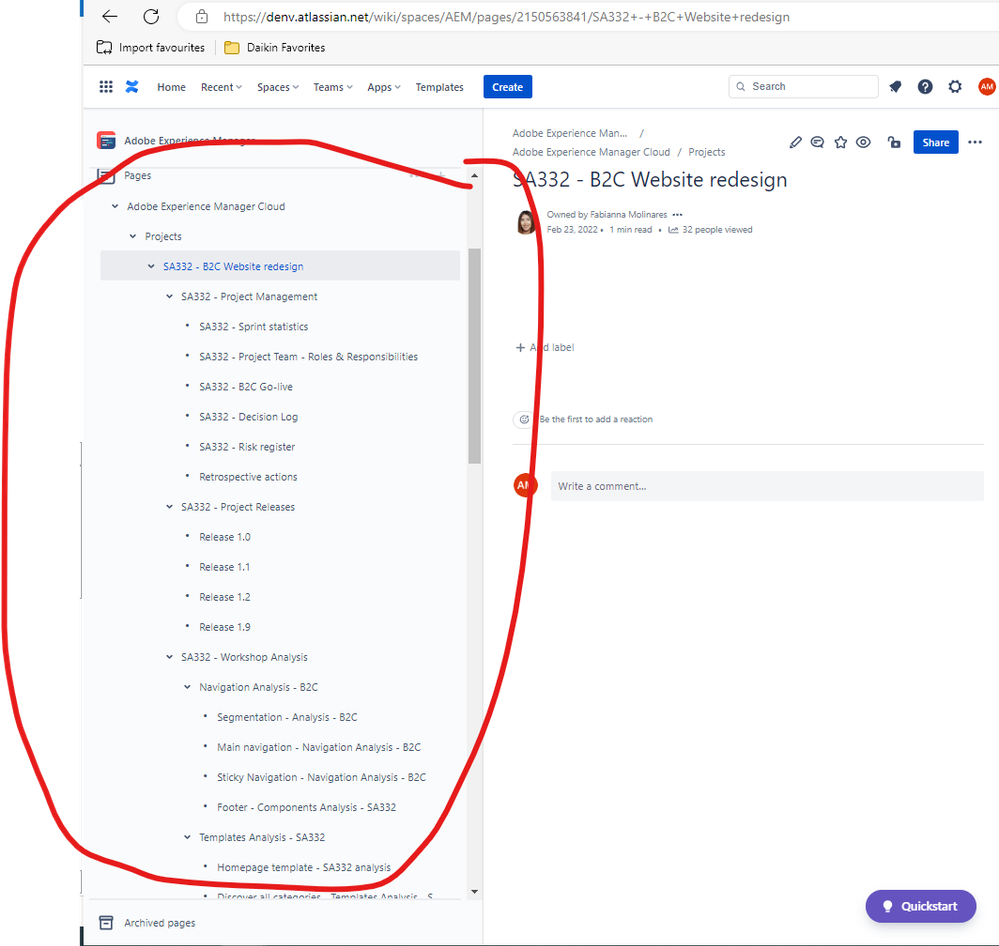Open Segmentation - Analysis - B2C page
The image size is (999, 946).
tap(287, 717)
